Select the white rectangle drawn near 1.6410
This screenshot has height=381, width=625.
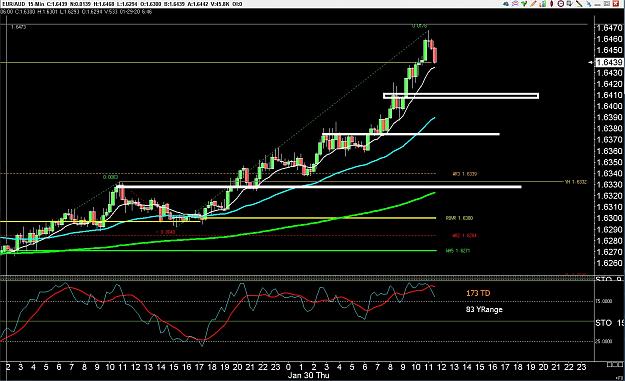click(x=461, y=96)
